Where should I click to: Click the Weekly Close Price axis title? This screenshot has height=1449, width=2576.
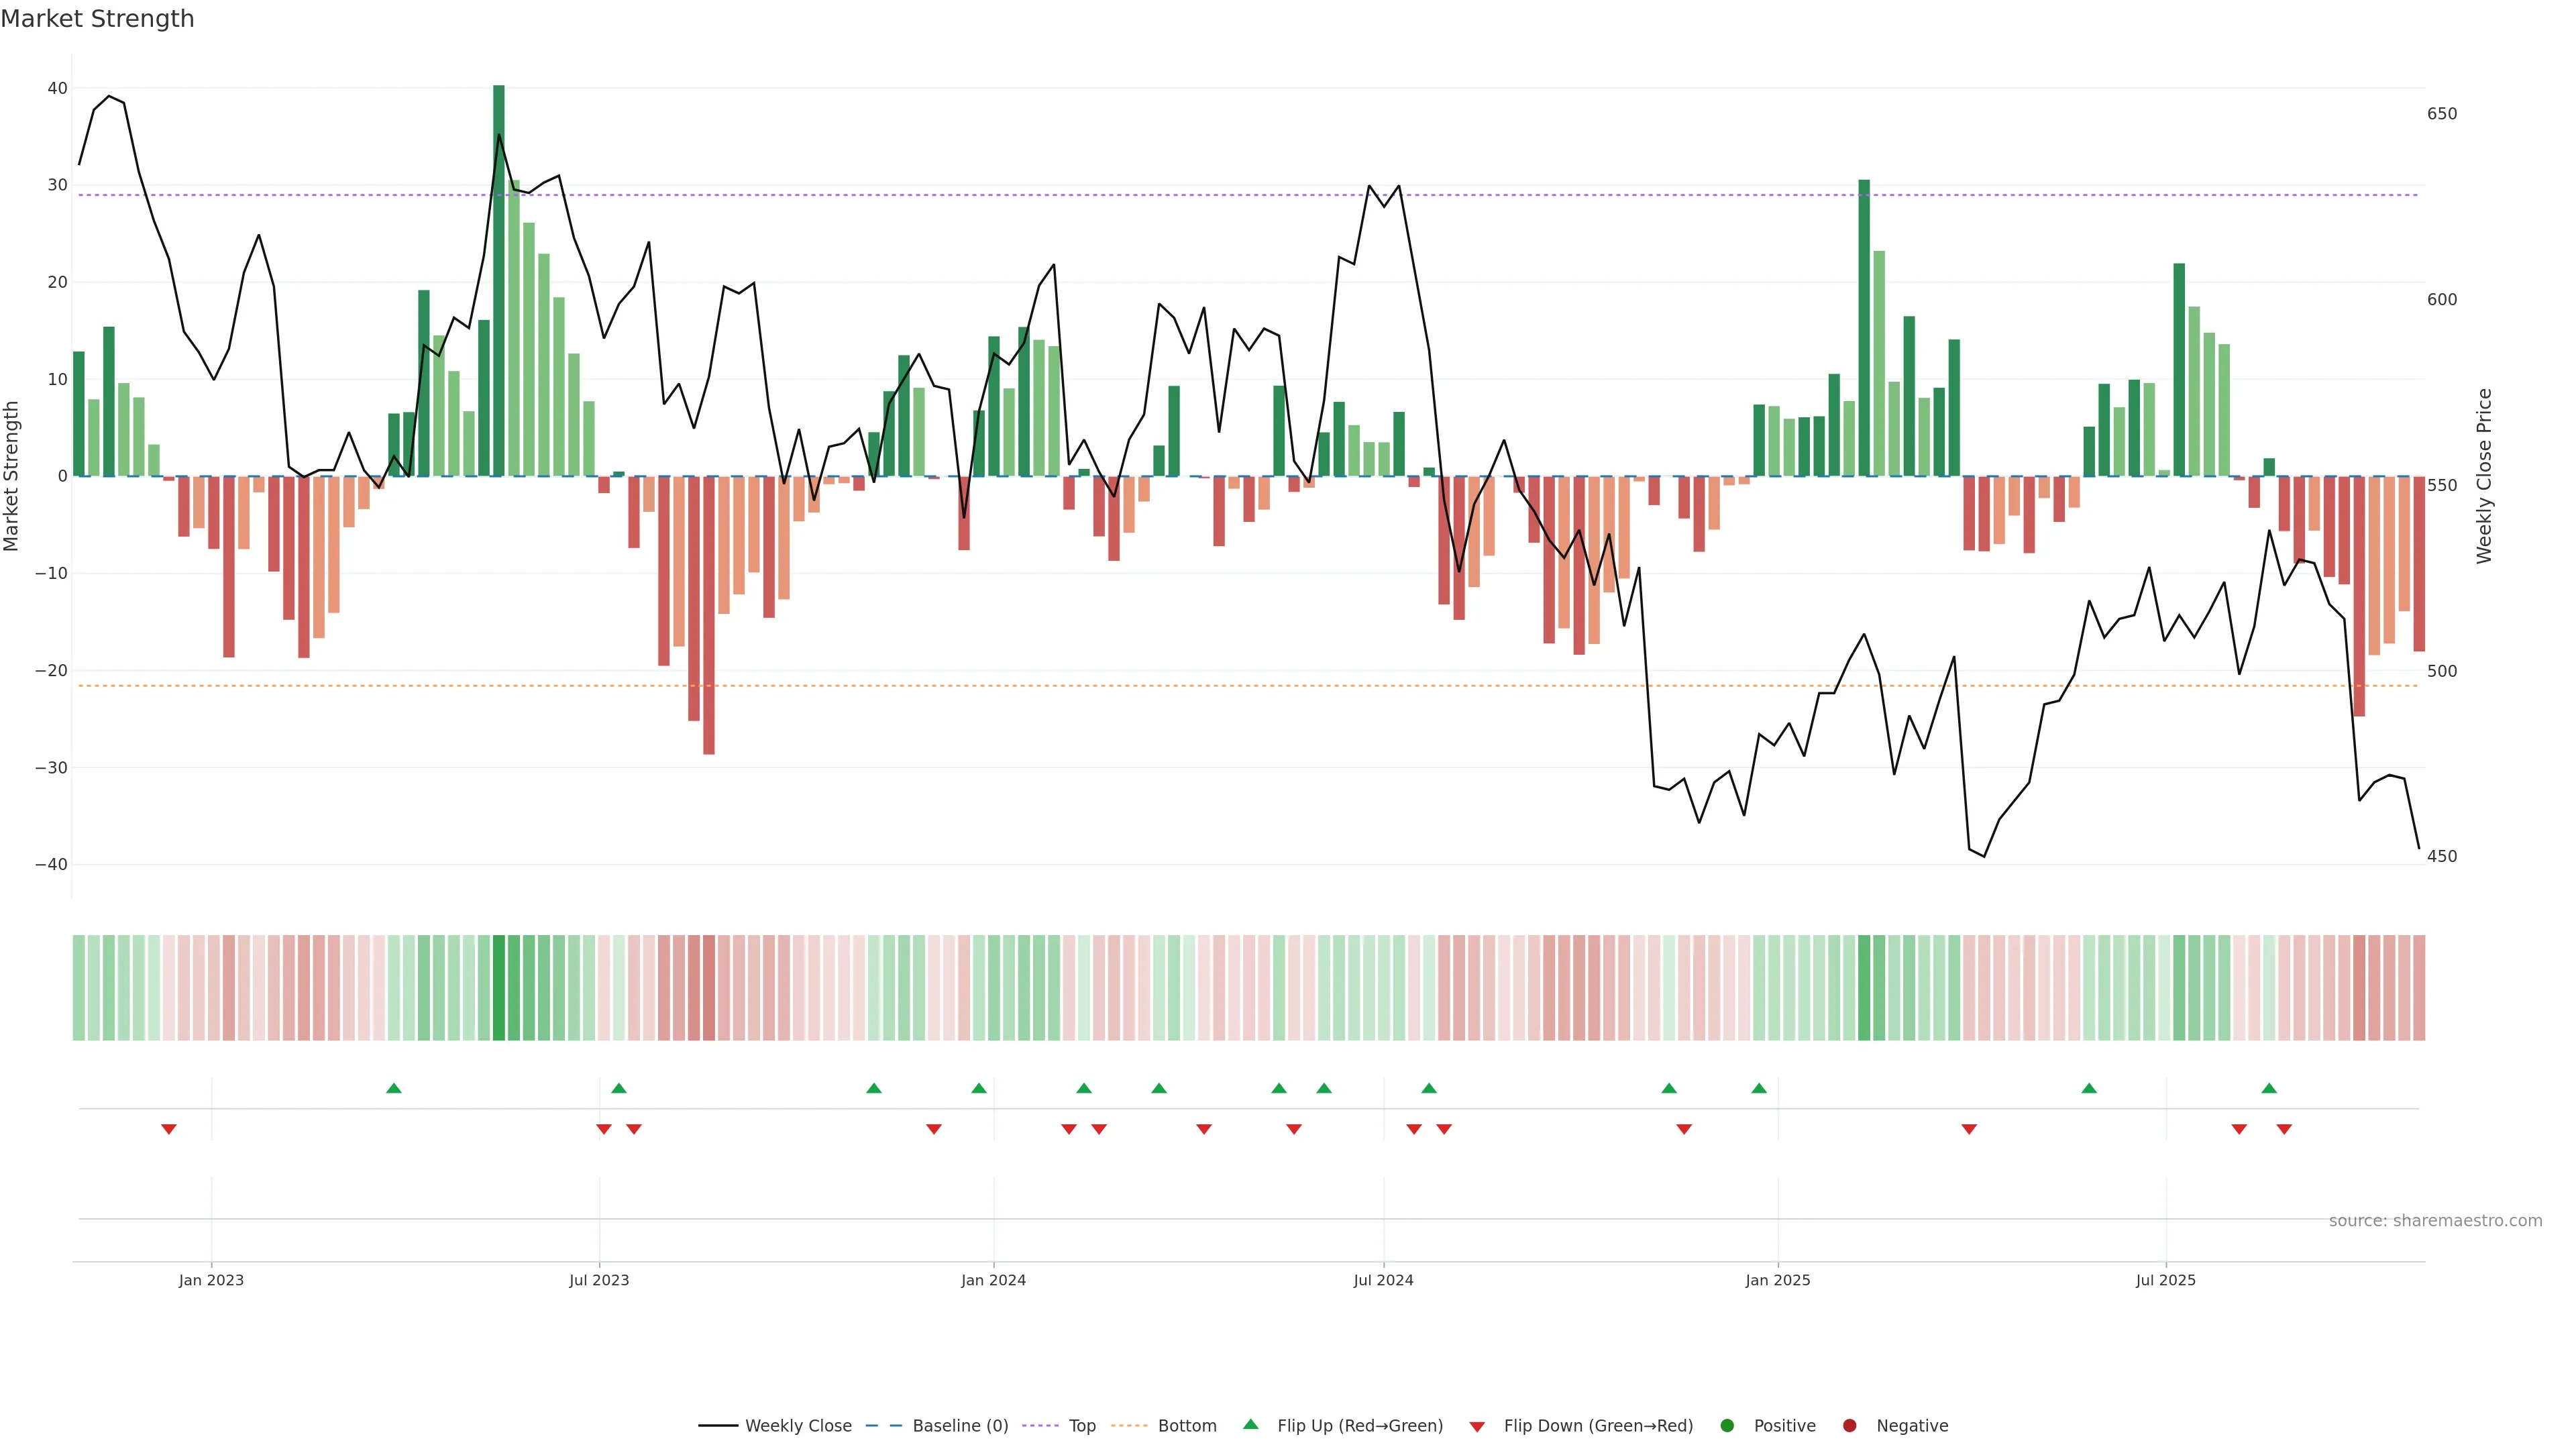(x=2484, y=476)
